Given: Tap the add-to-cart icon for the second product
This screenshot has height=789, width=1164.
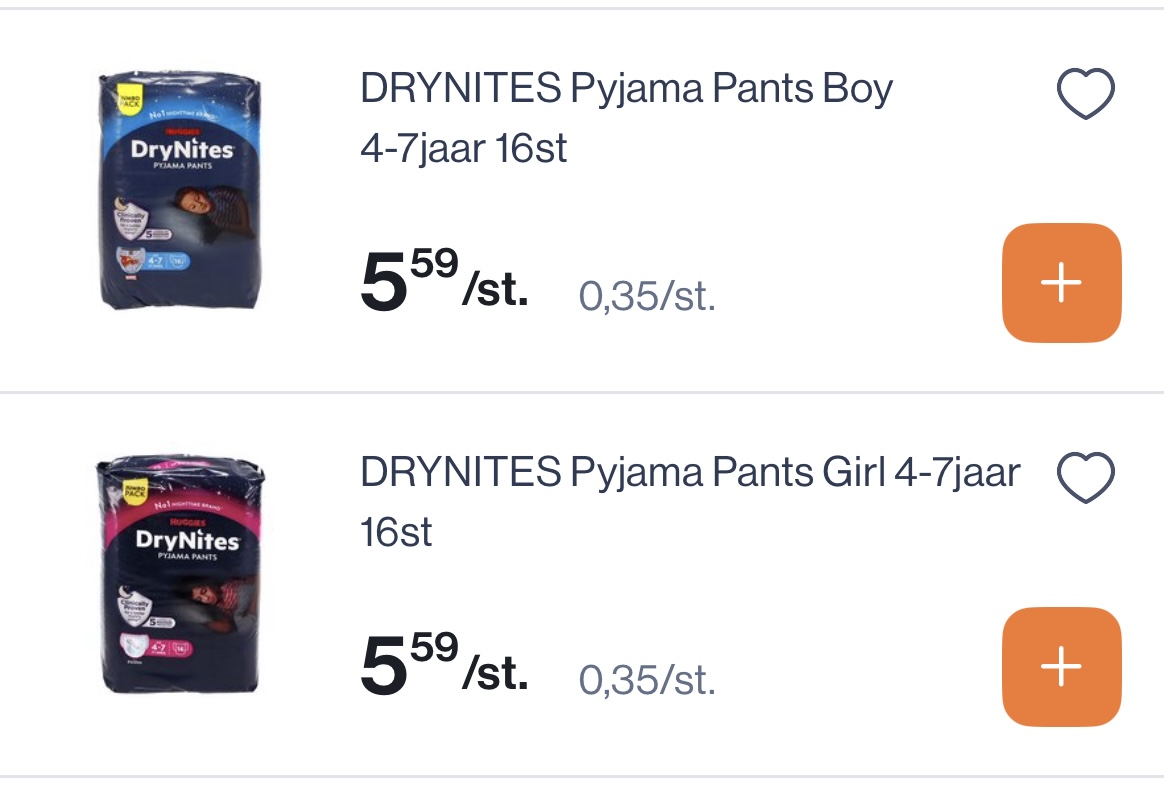Looking at the screenshot, I should 1061,667.
